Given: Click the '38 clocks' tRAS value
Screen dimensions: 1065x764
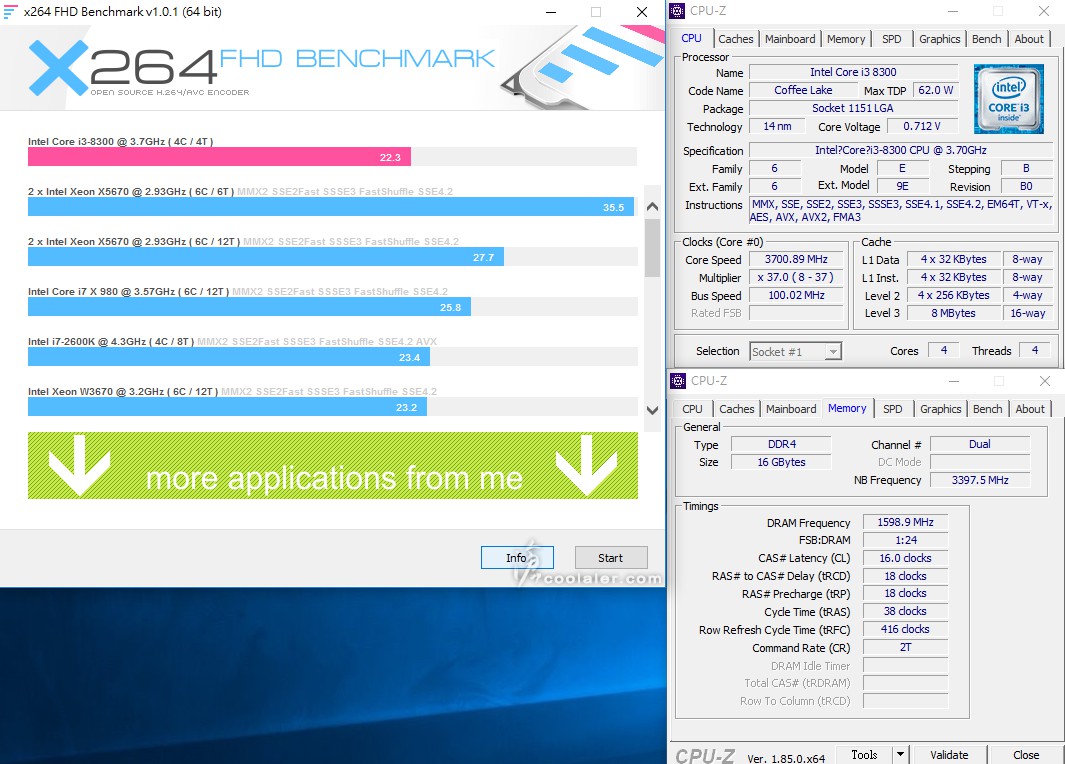Looking at the screenshot, I should (905, 611).
